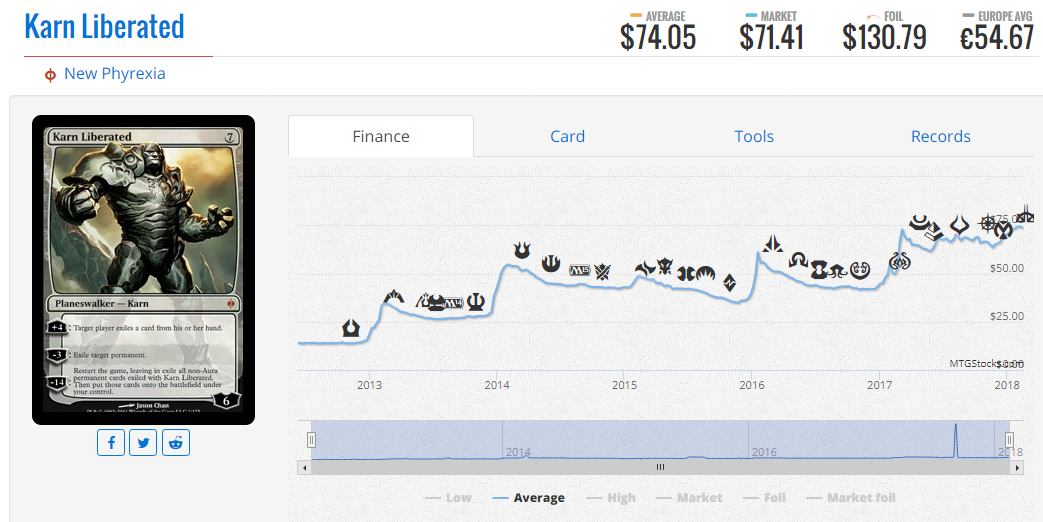Click set icon above the 2016 price spike
The width and height of the screenshot is (1043, 522).
coord(773,244)
